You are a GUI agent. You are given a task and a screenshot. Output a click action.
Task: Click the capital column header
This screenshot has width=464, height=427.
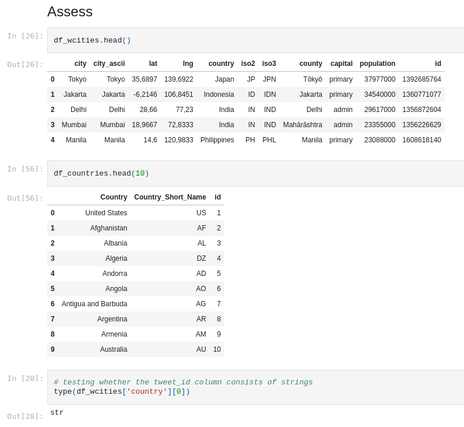coord(341,64)
